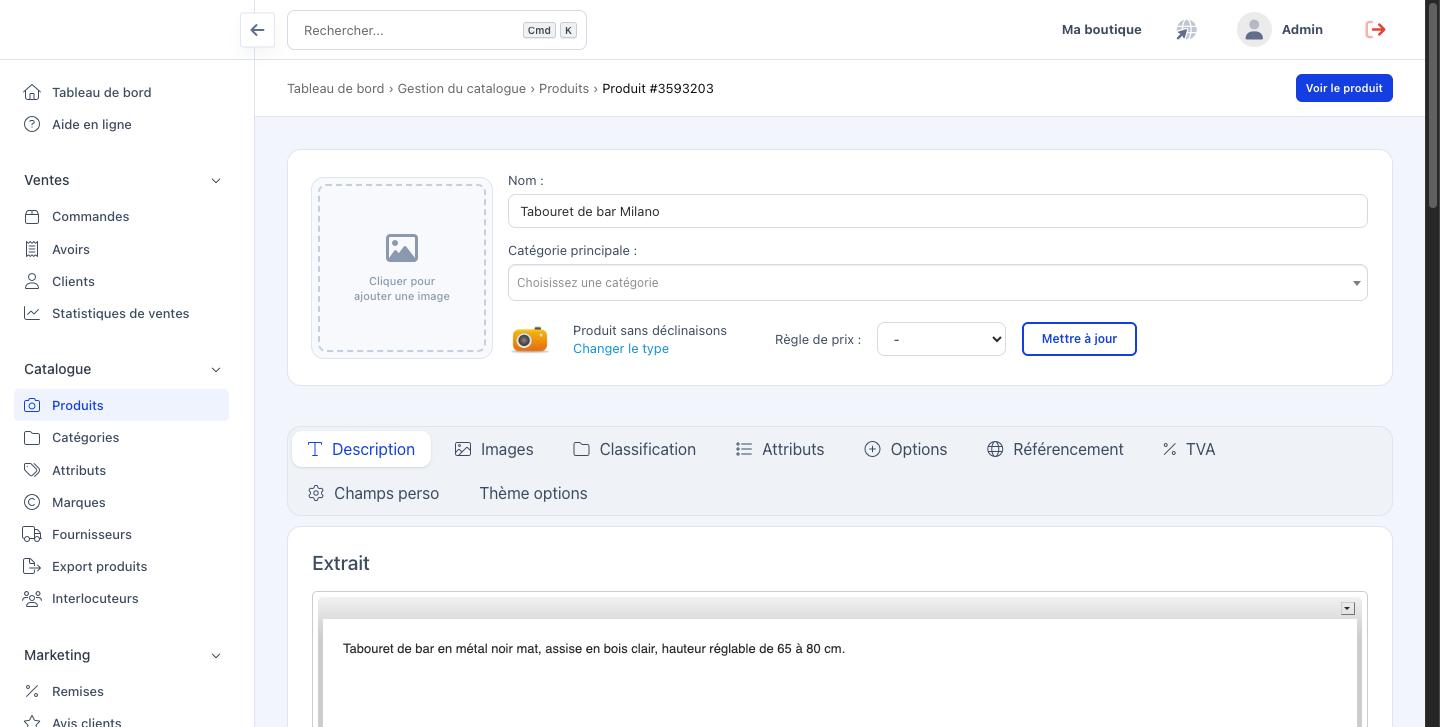Screen dimensions: 1440x727
Task: Collapse the Catalogue sidebar section
Action: point(216,369)
